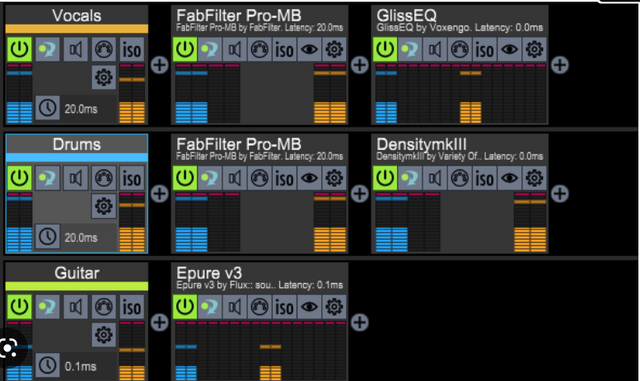Add plugin after GlissEQ with plus button
The image size is (640, 381).
pos(560,65)
